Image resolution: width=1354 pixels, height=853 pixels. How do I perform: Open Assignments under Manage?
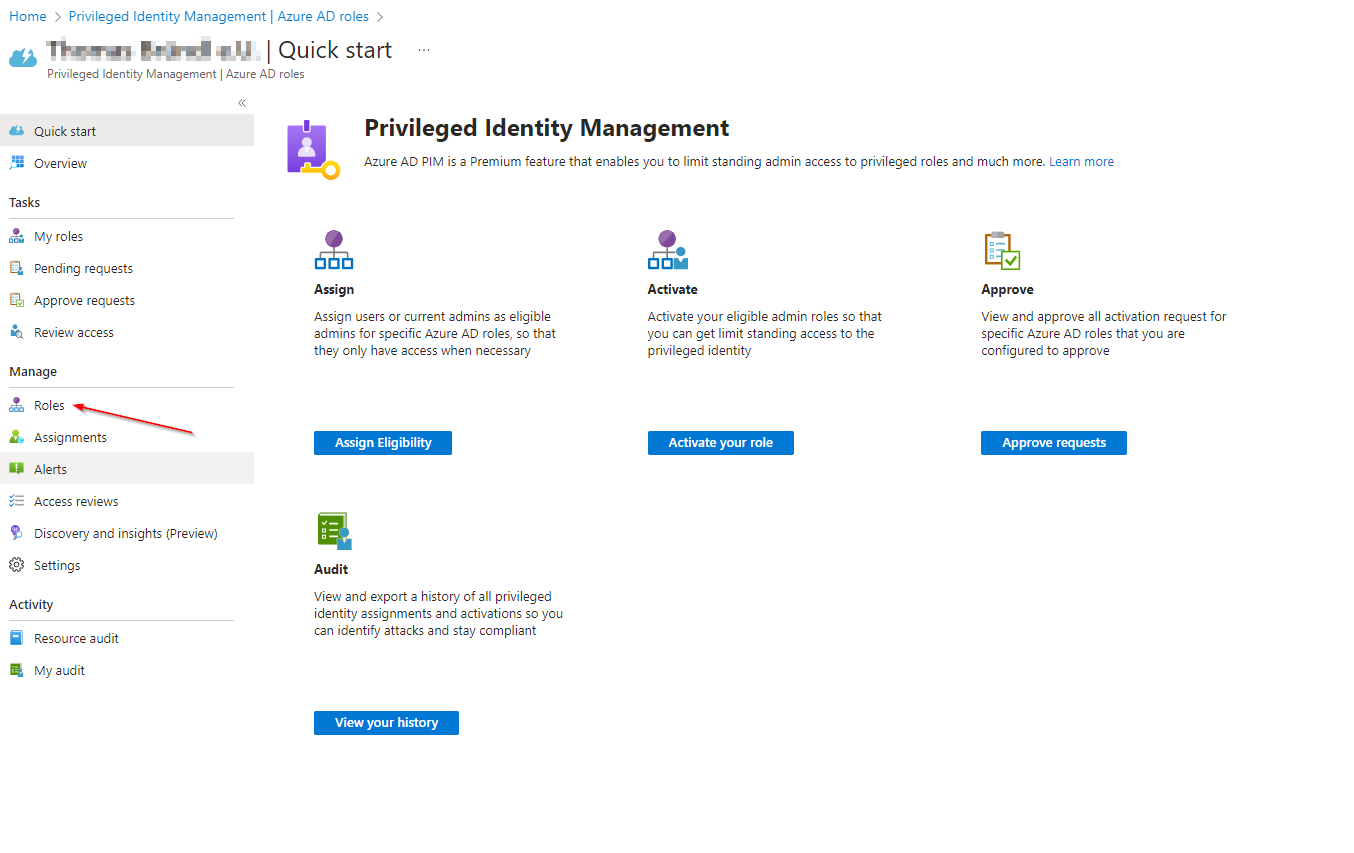point(127,437)
